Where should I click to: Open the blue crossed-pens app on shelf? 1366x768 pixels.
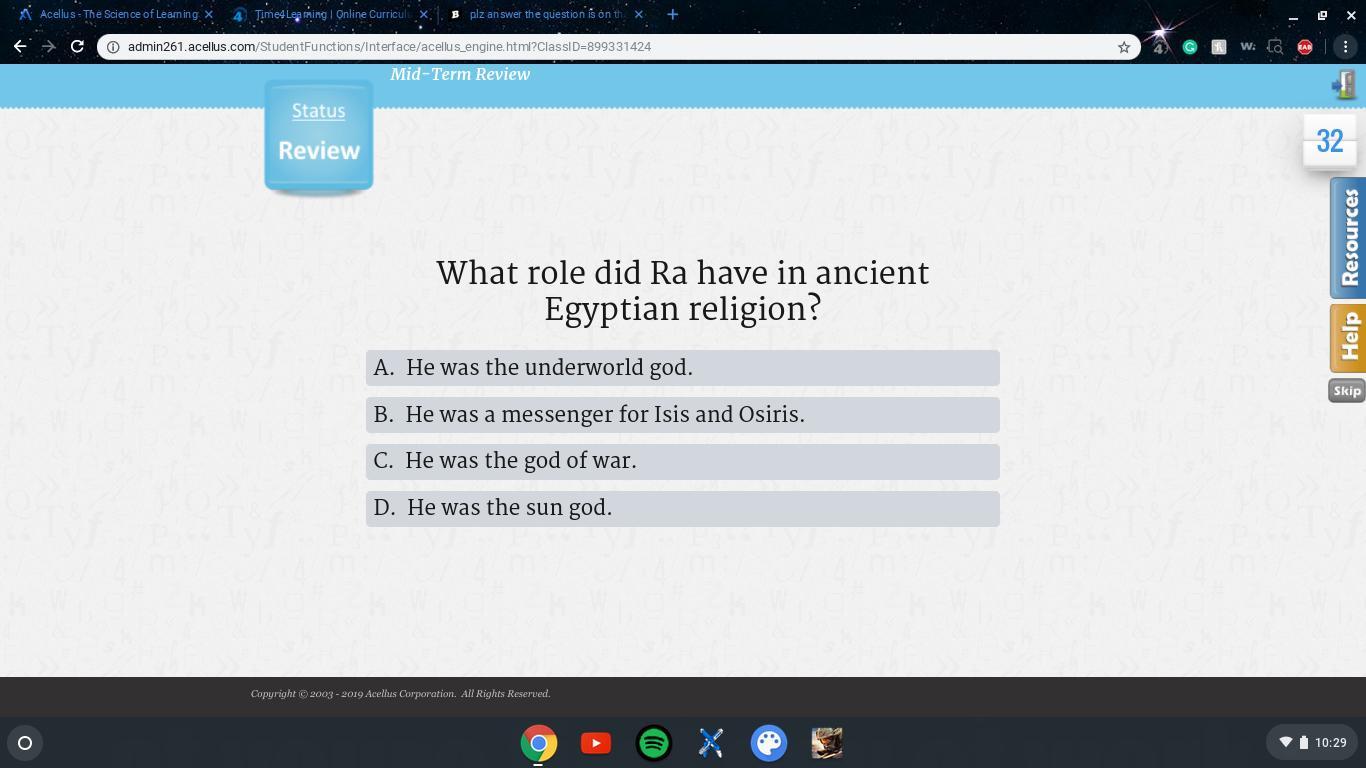pos(711,743)
